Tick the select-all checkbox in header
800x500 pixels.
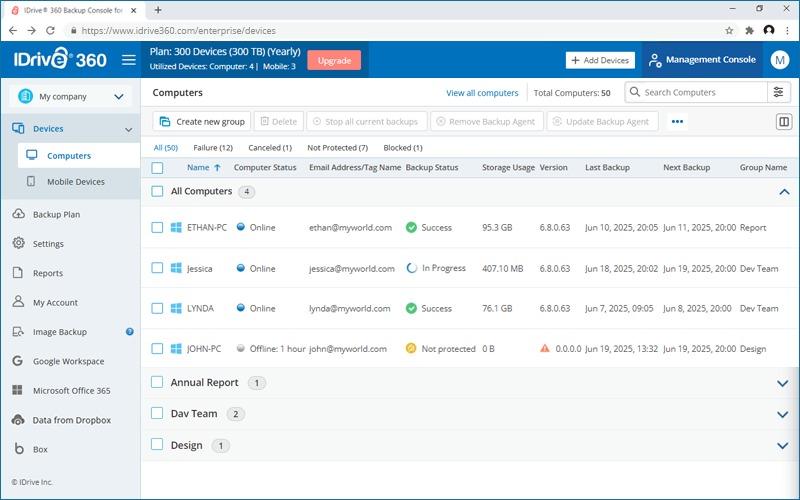point(157,168)
